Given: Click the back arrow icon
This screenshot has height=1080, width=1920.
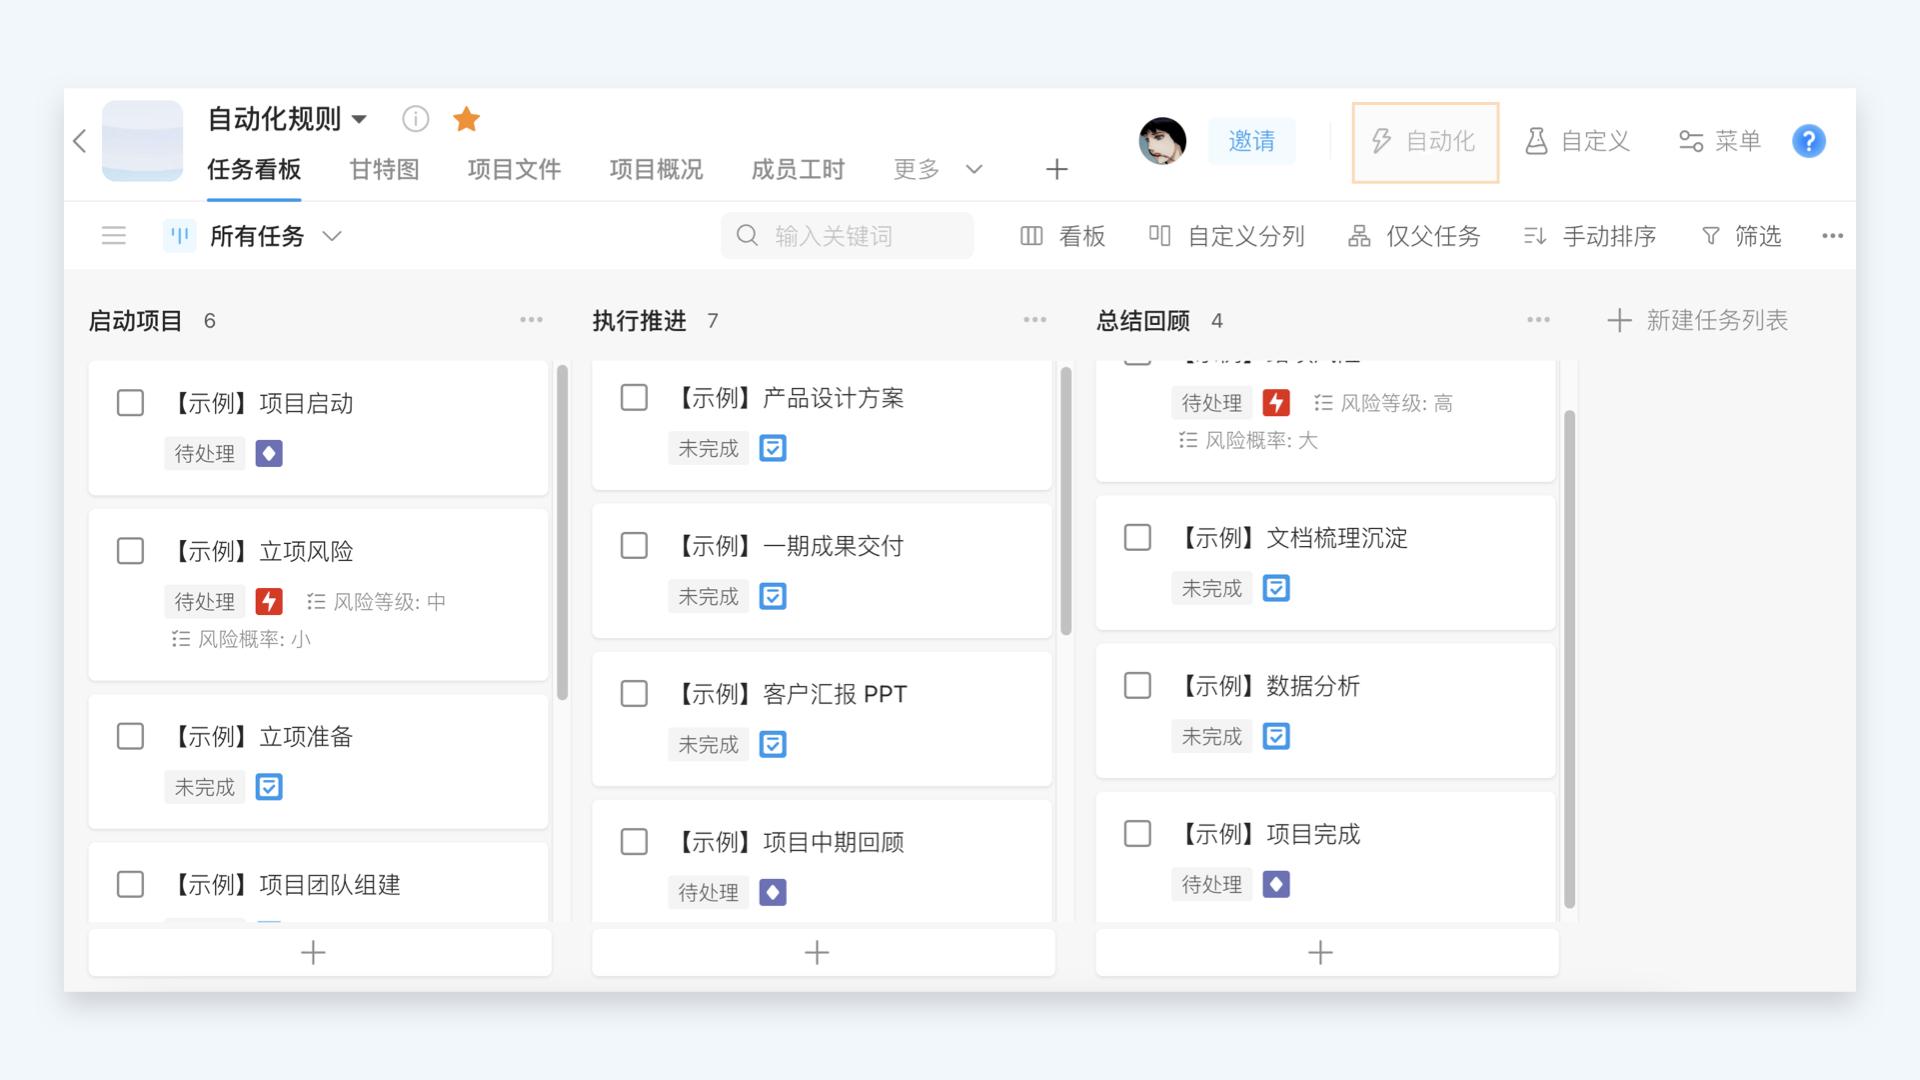Looking at the screenshot, I should pos(80,141).
